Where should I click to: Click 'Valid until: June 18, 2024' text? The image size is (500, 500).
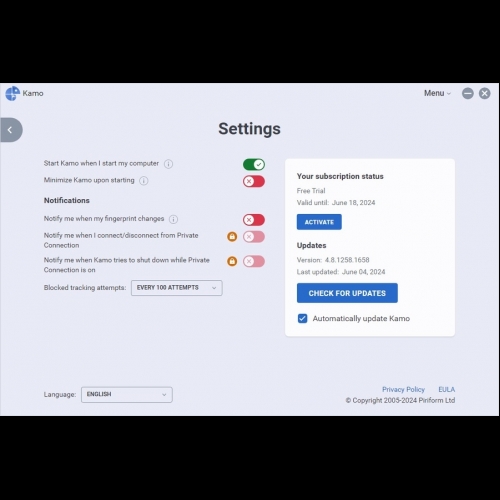[336, 203]
